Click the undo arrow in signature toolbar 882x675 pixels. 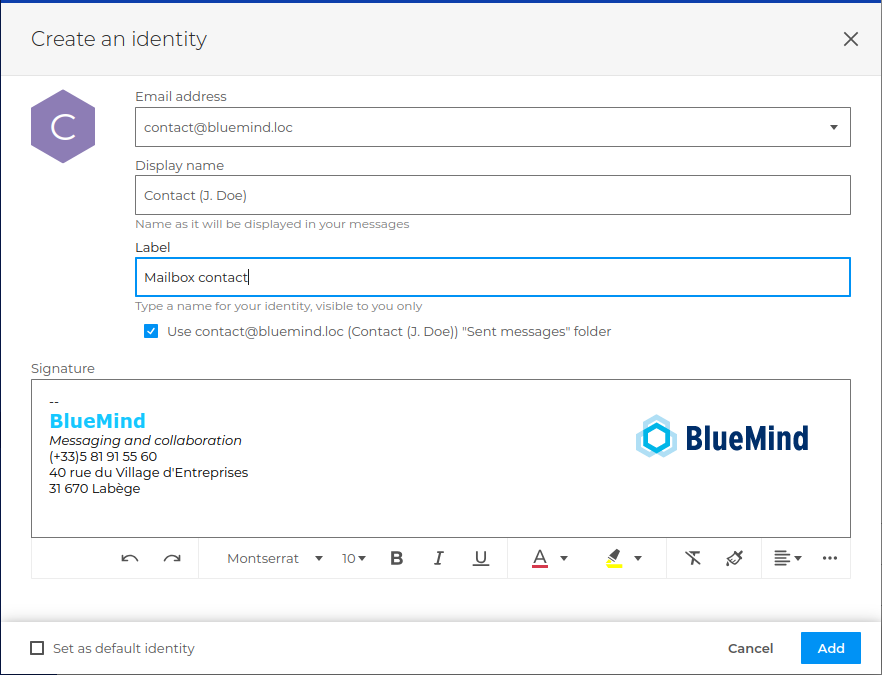point(130,558)
